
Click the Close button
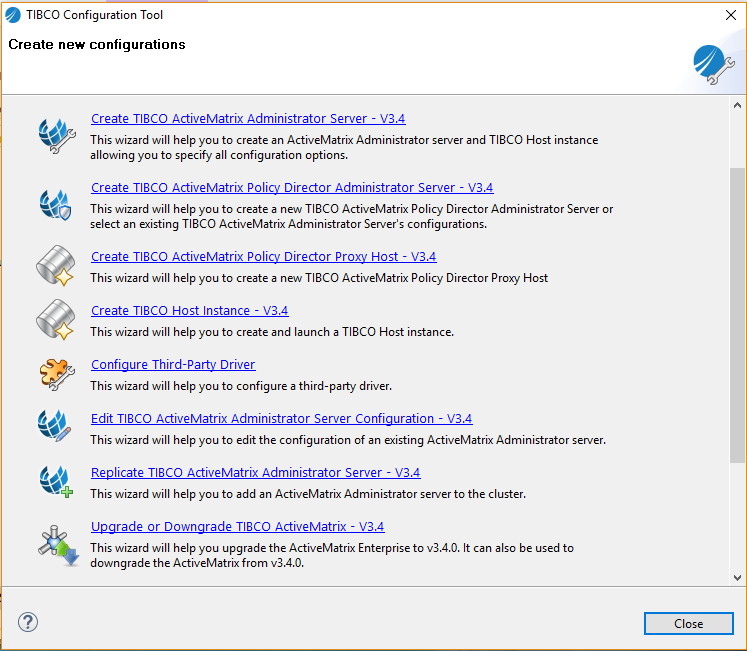click(688, 623)
